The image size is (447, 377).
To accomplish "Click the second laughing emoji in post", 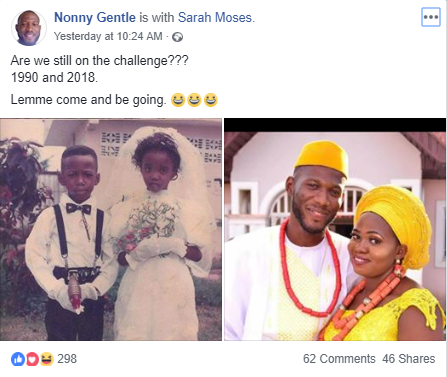I will point(194,100).
